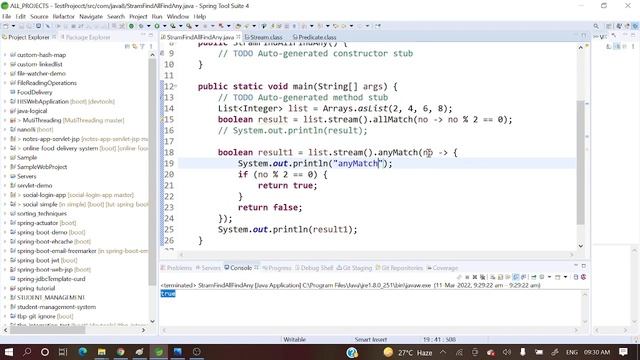Image resolution: width=640 pixels, height=360 pixels.
Task: Open the Servers tab in the bottom panel
Action: tap(208, 268)
